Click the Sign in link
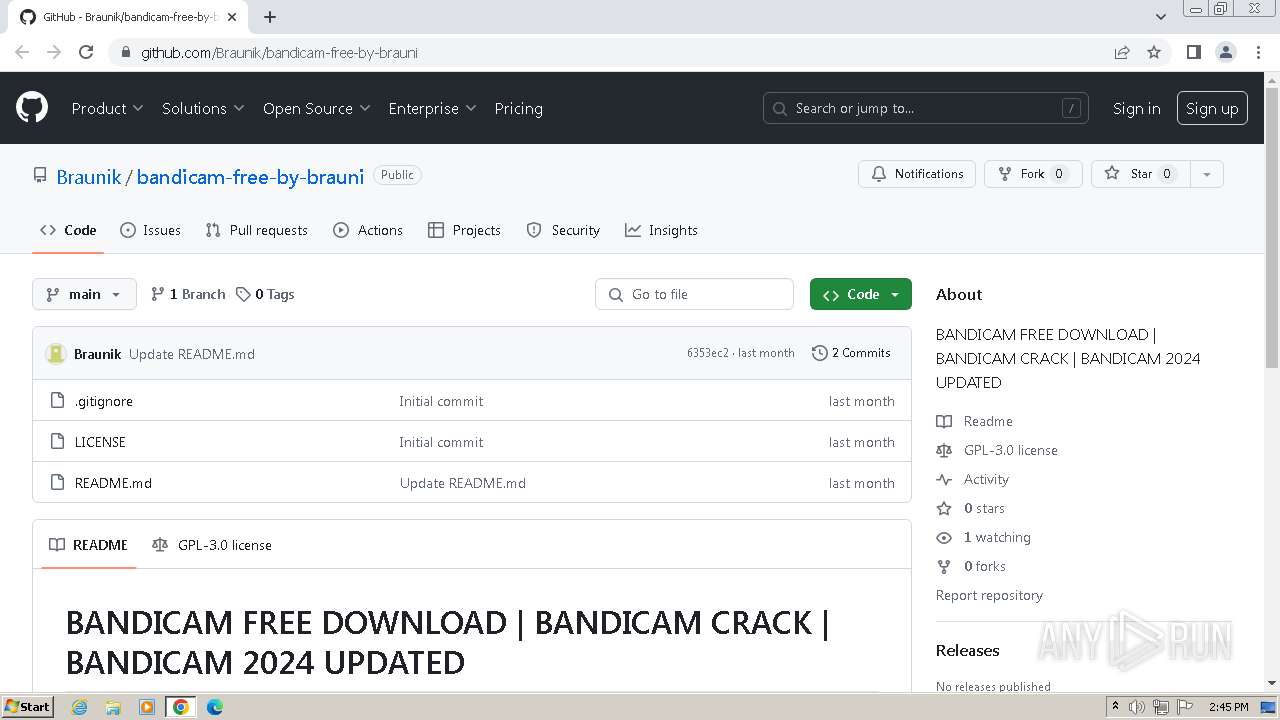This screenshot has width=1280, height=720. click(1136, 108)
